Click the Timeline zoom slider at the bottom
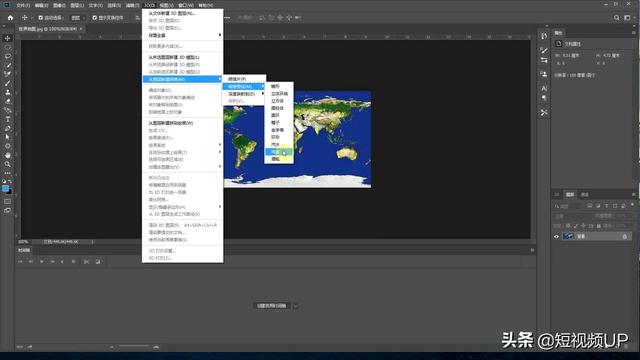Screen dimensions: 640x360 point(134,347)
